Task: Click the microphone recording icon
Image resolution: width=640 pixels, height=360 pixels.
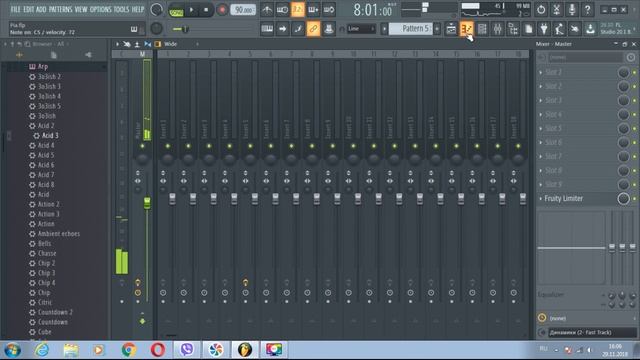Action: 572,10
